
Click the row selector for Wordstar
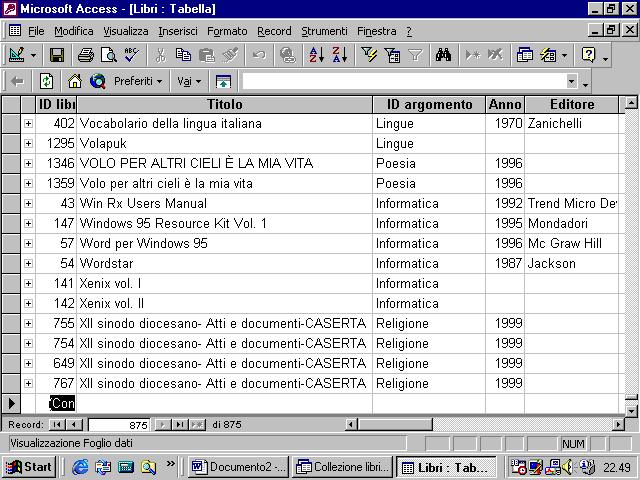(11, 263)
